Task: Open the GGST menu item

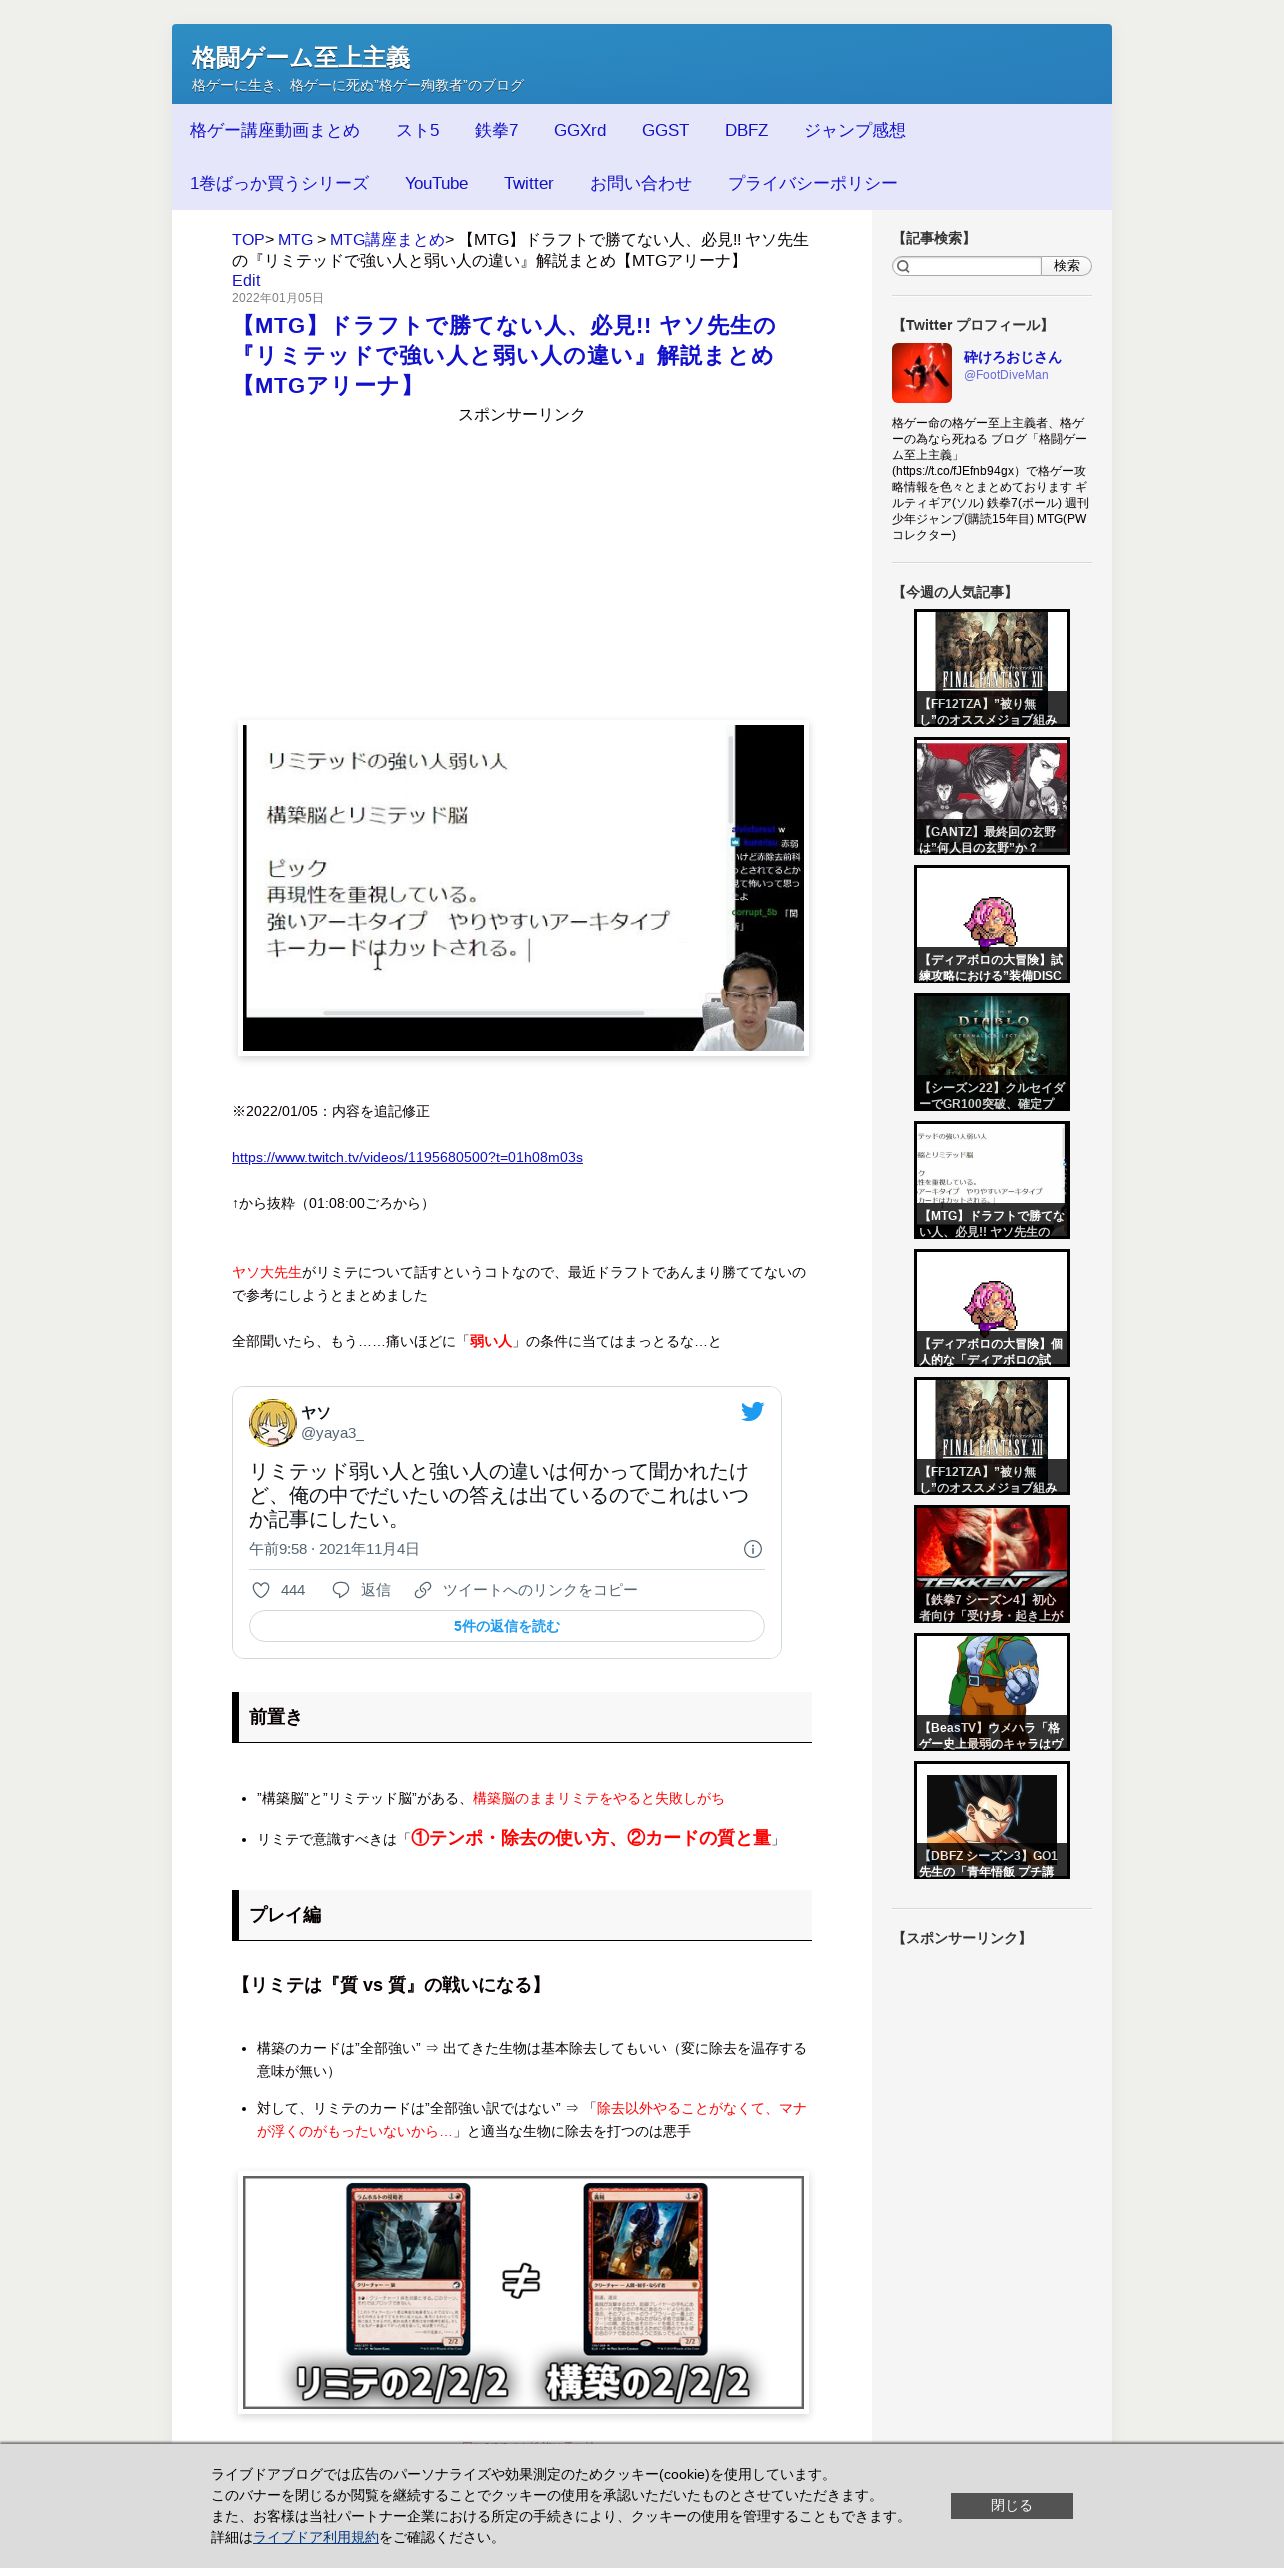Action: click(665, 130)
